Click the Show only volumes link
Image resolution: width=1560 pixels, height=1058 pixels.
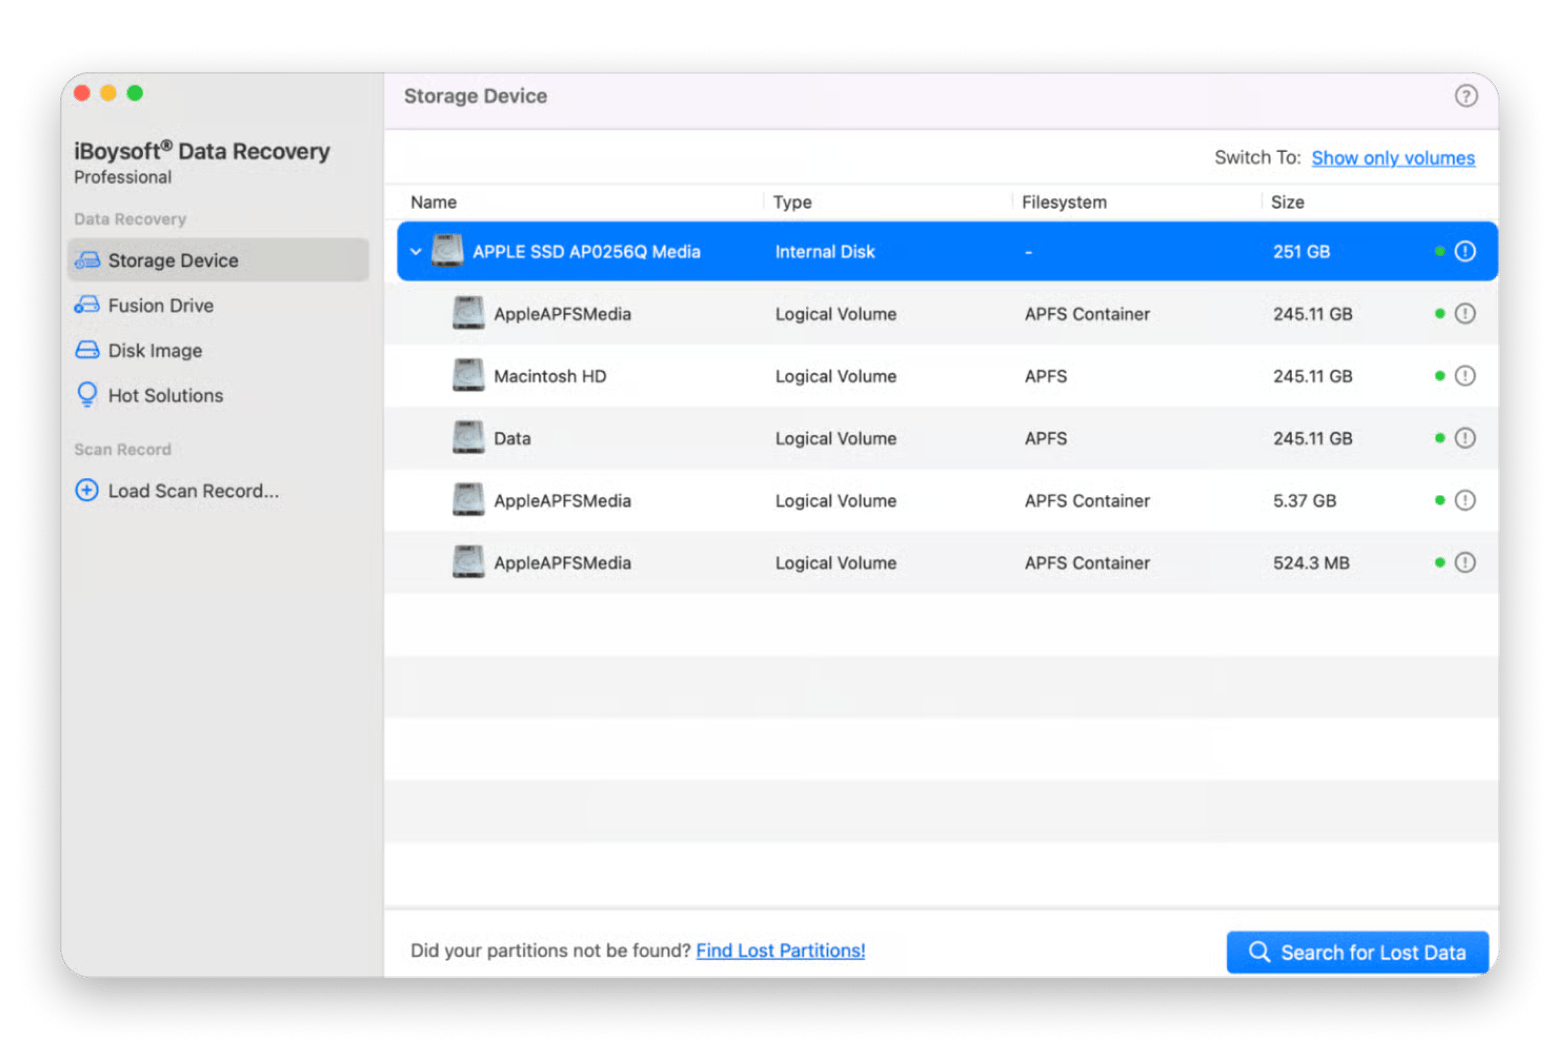1393,158
